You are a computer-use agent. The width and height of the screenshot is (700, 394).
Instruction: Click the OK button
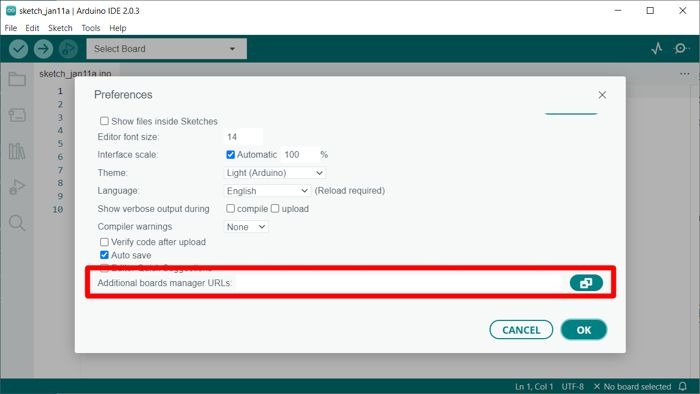(x=583, y=330)
